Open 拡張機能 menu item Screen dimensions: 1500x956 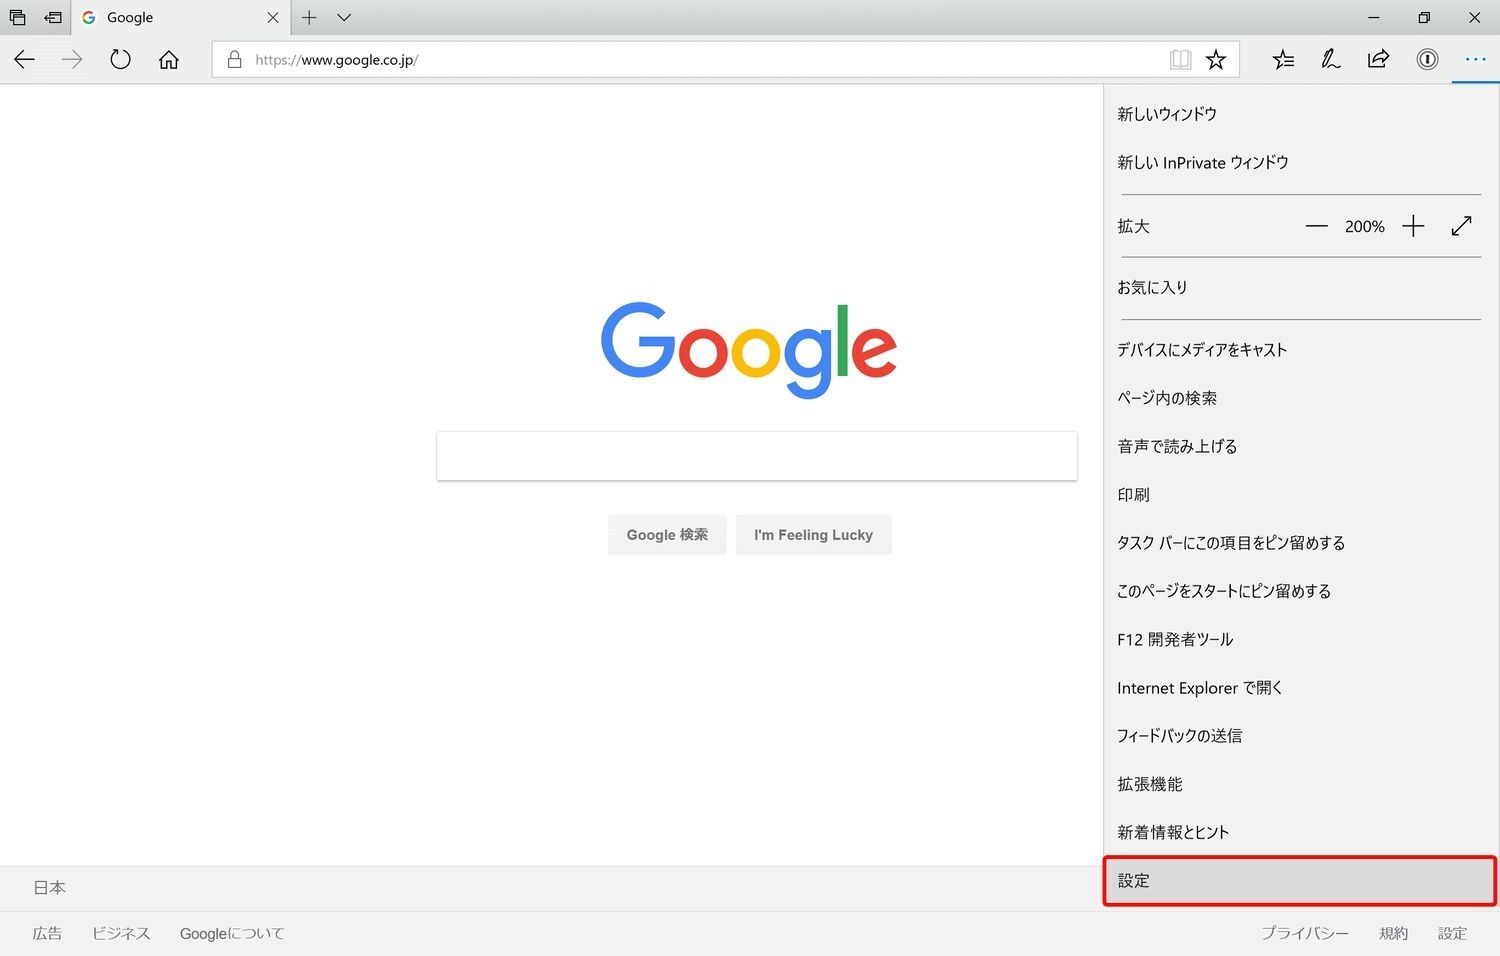(1301, 784)
